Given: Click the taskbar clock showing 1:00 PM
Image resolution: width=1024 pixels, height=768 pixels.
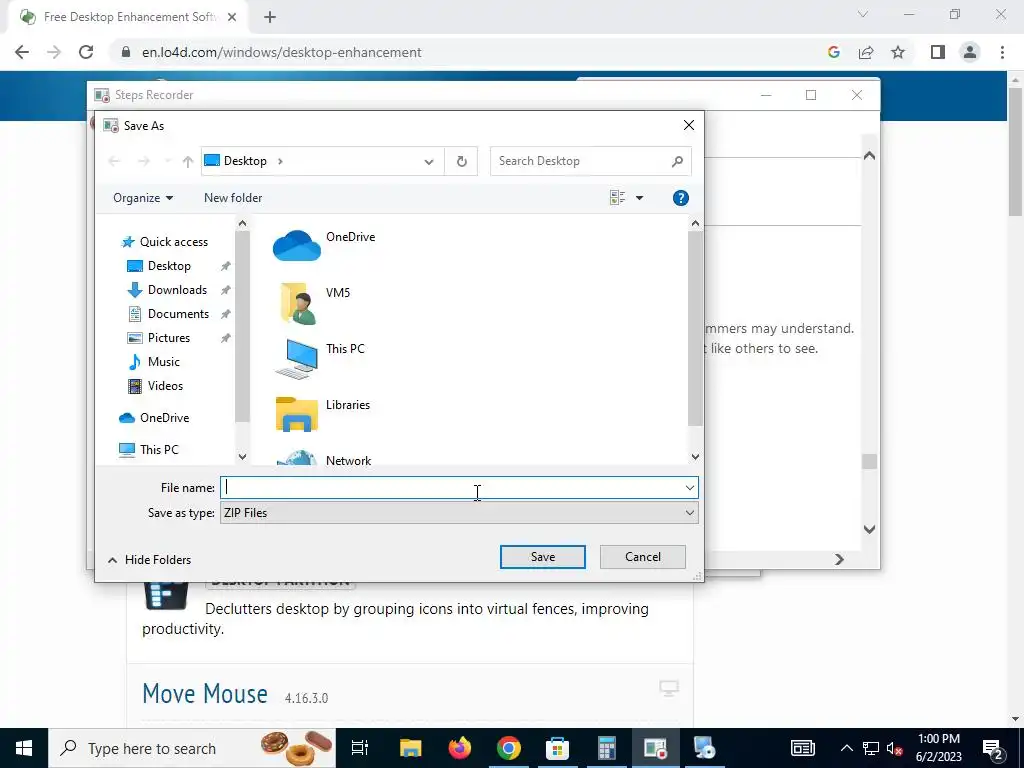Looking at the screenshot, I should coord(938,748).
